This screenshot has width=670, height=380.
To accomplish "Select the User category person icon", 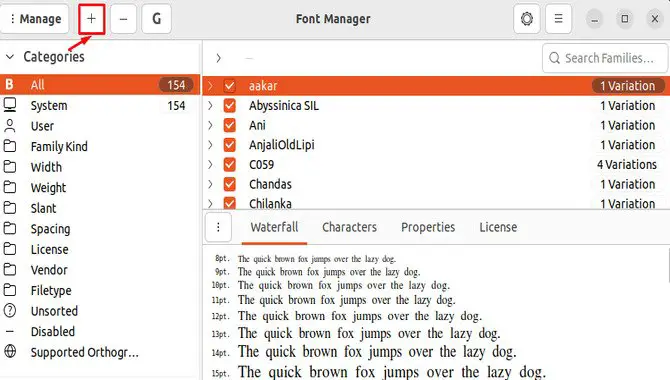I will tap(10, 126).
